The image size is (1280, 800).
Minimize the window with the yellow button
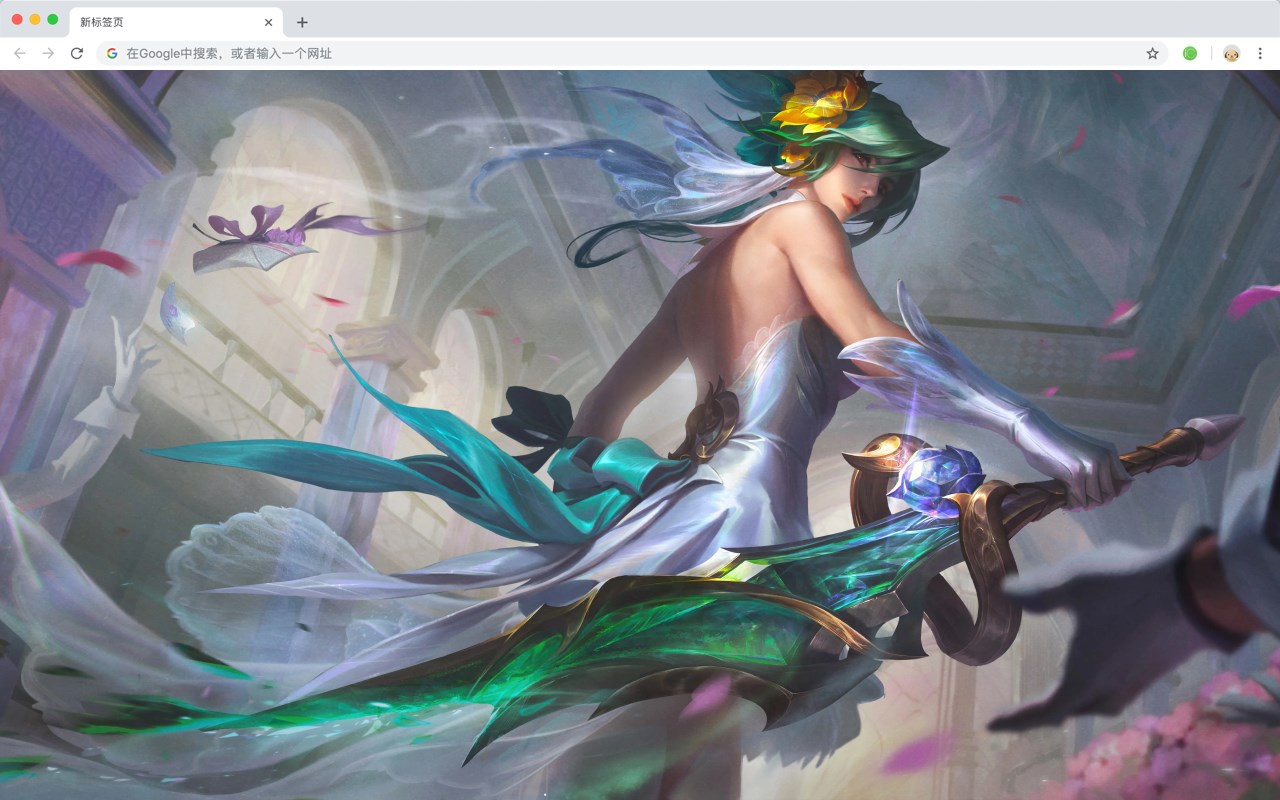[x=35, y=20]
